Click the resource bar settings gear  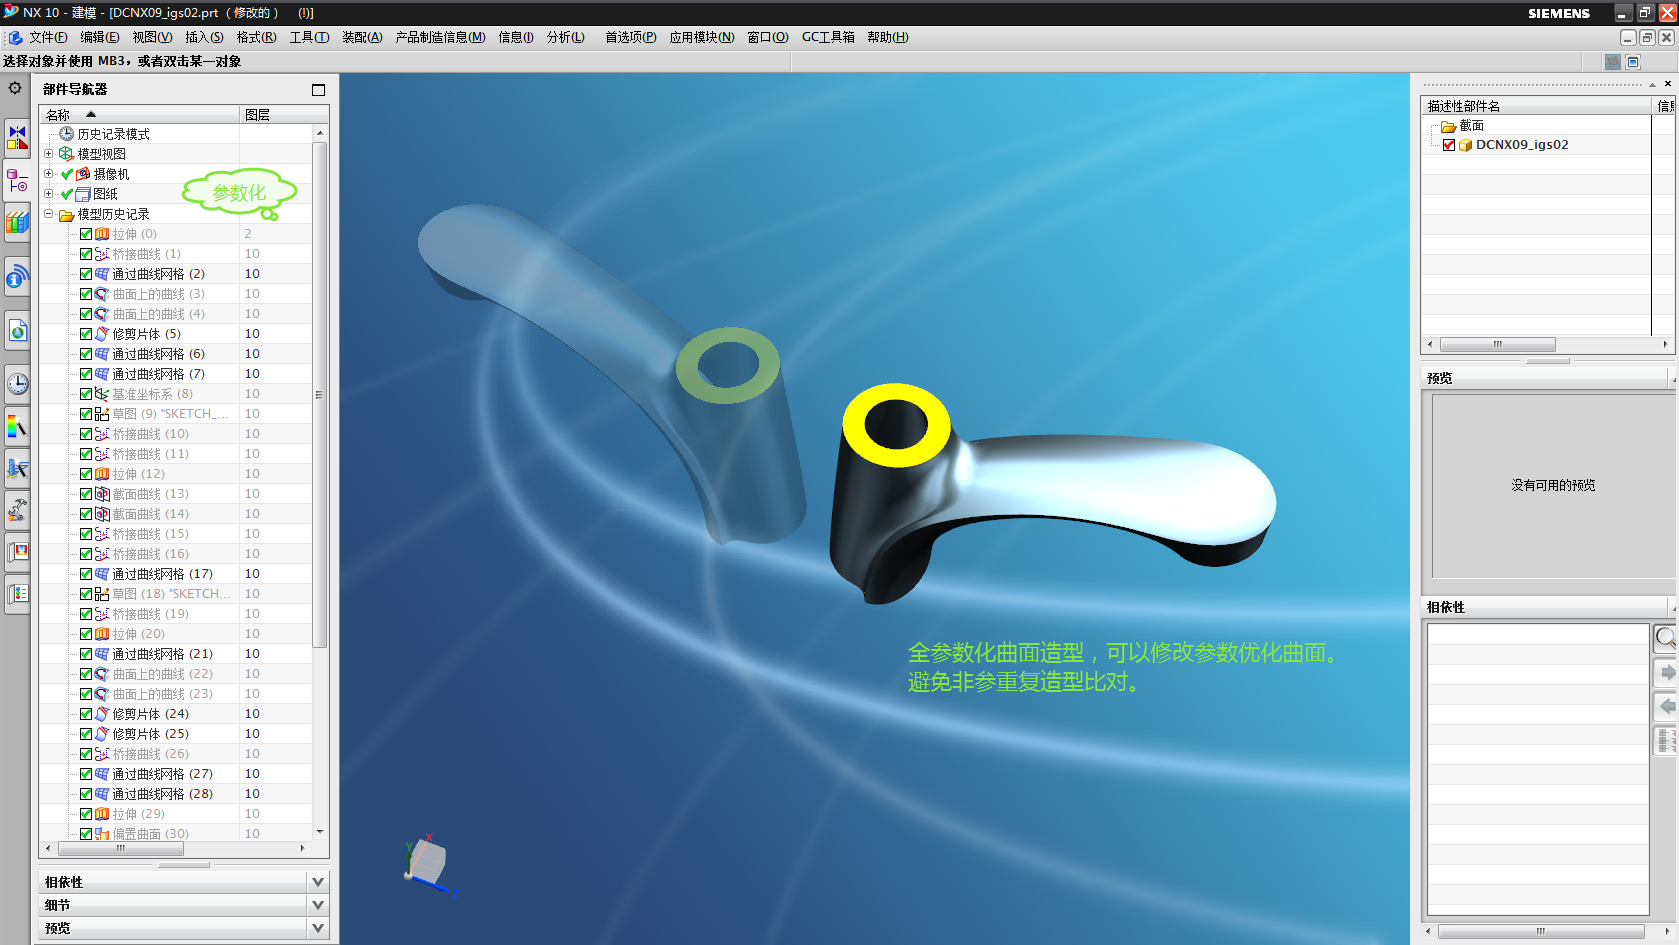coord(15,88)
